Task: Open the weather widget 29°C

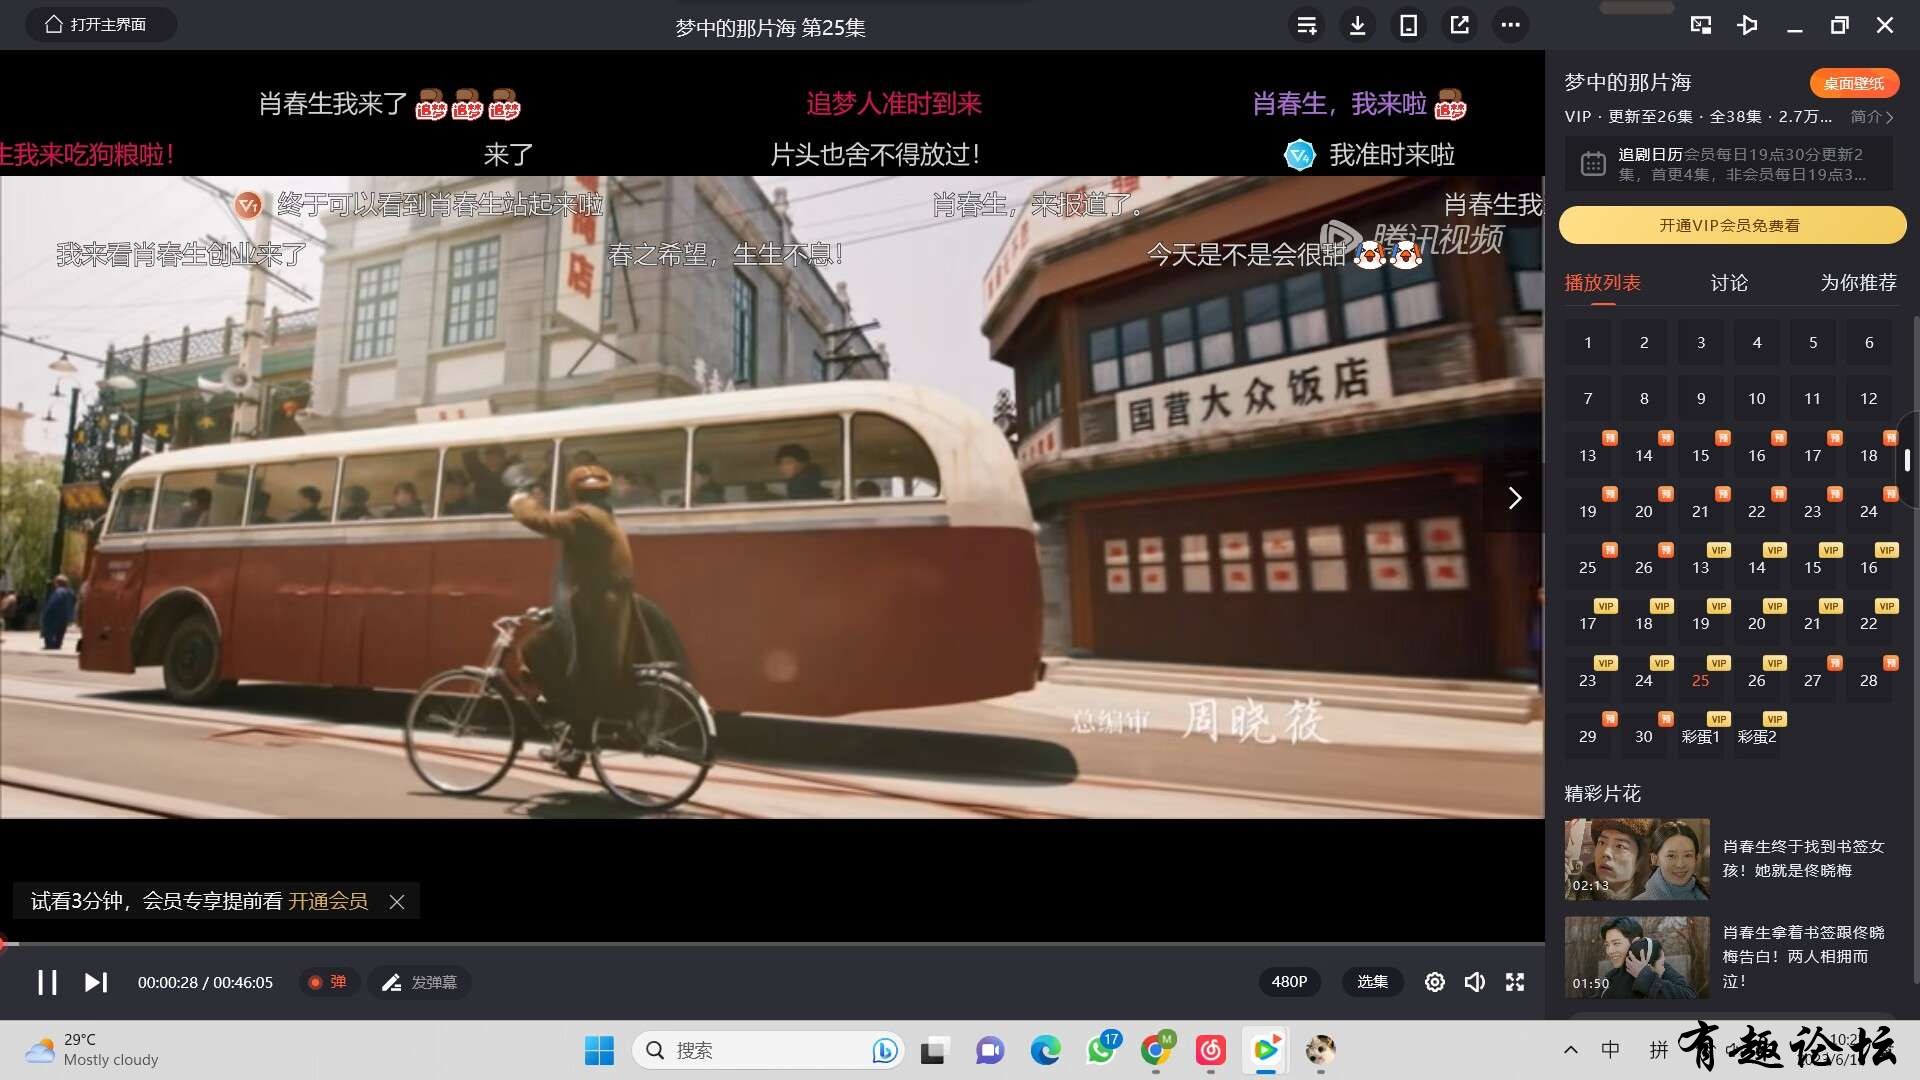Action: click(93, 1050)
